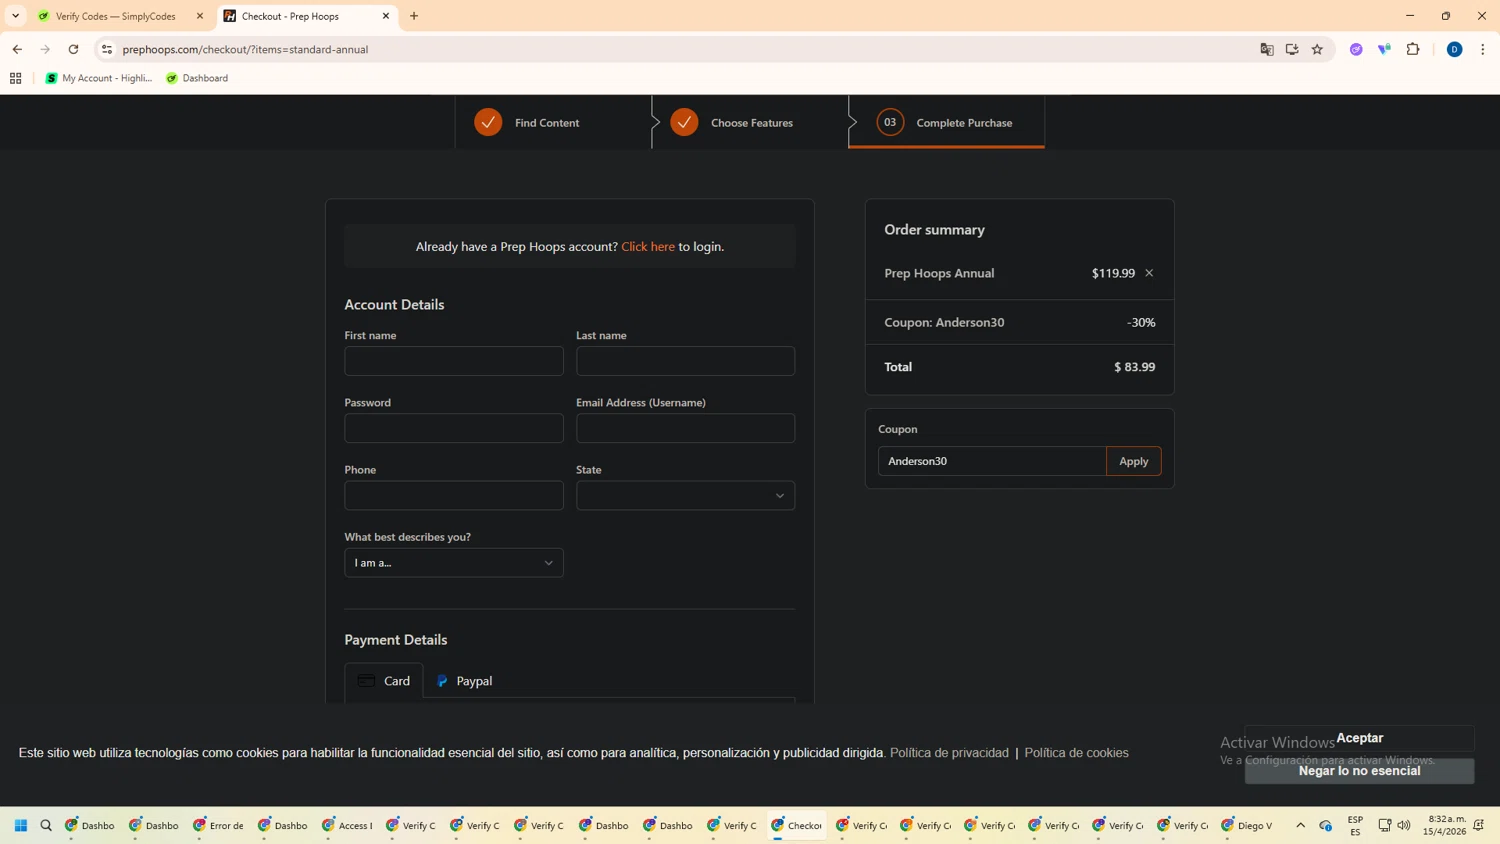Open the purple circle extension icon
Screen dimensions: 1500x844
click(1356, 49)
